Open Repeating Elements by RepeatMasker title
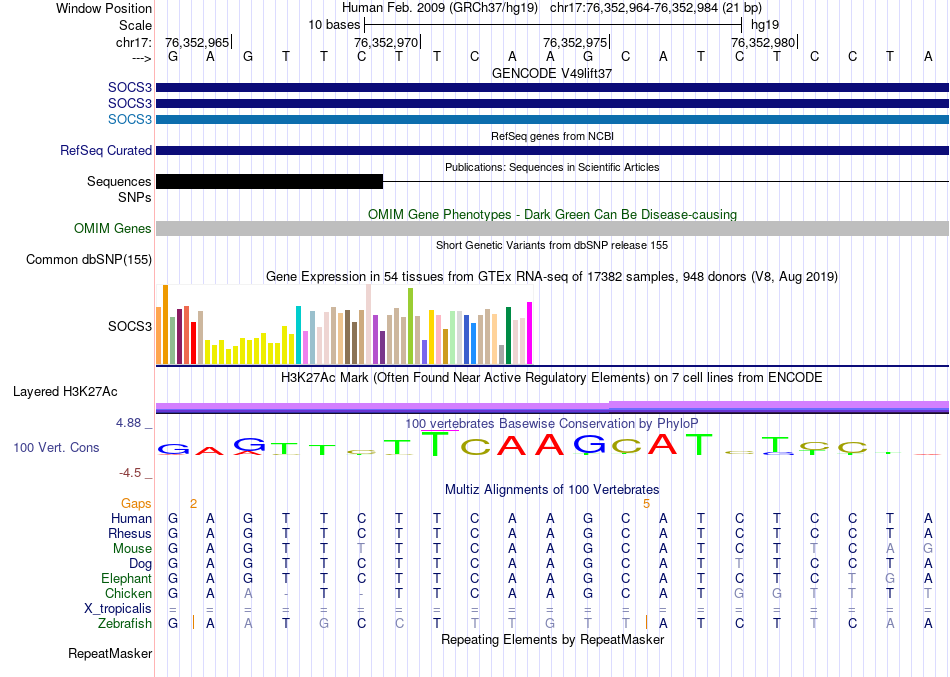 [x=552, y=640]
